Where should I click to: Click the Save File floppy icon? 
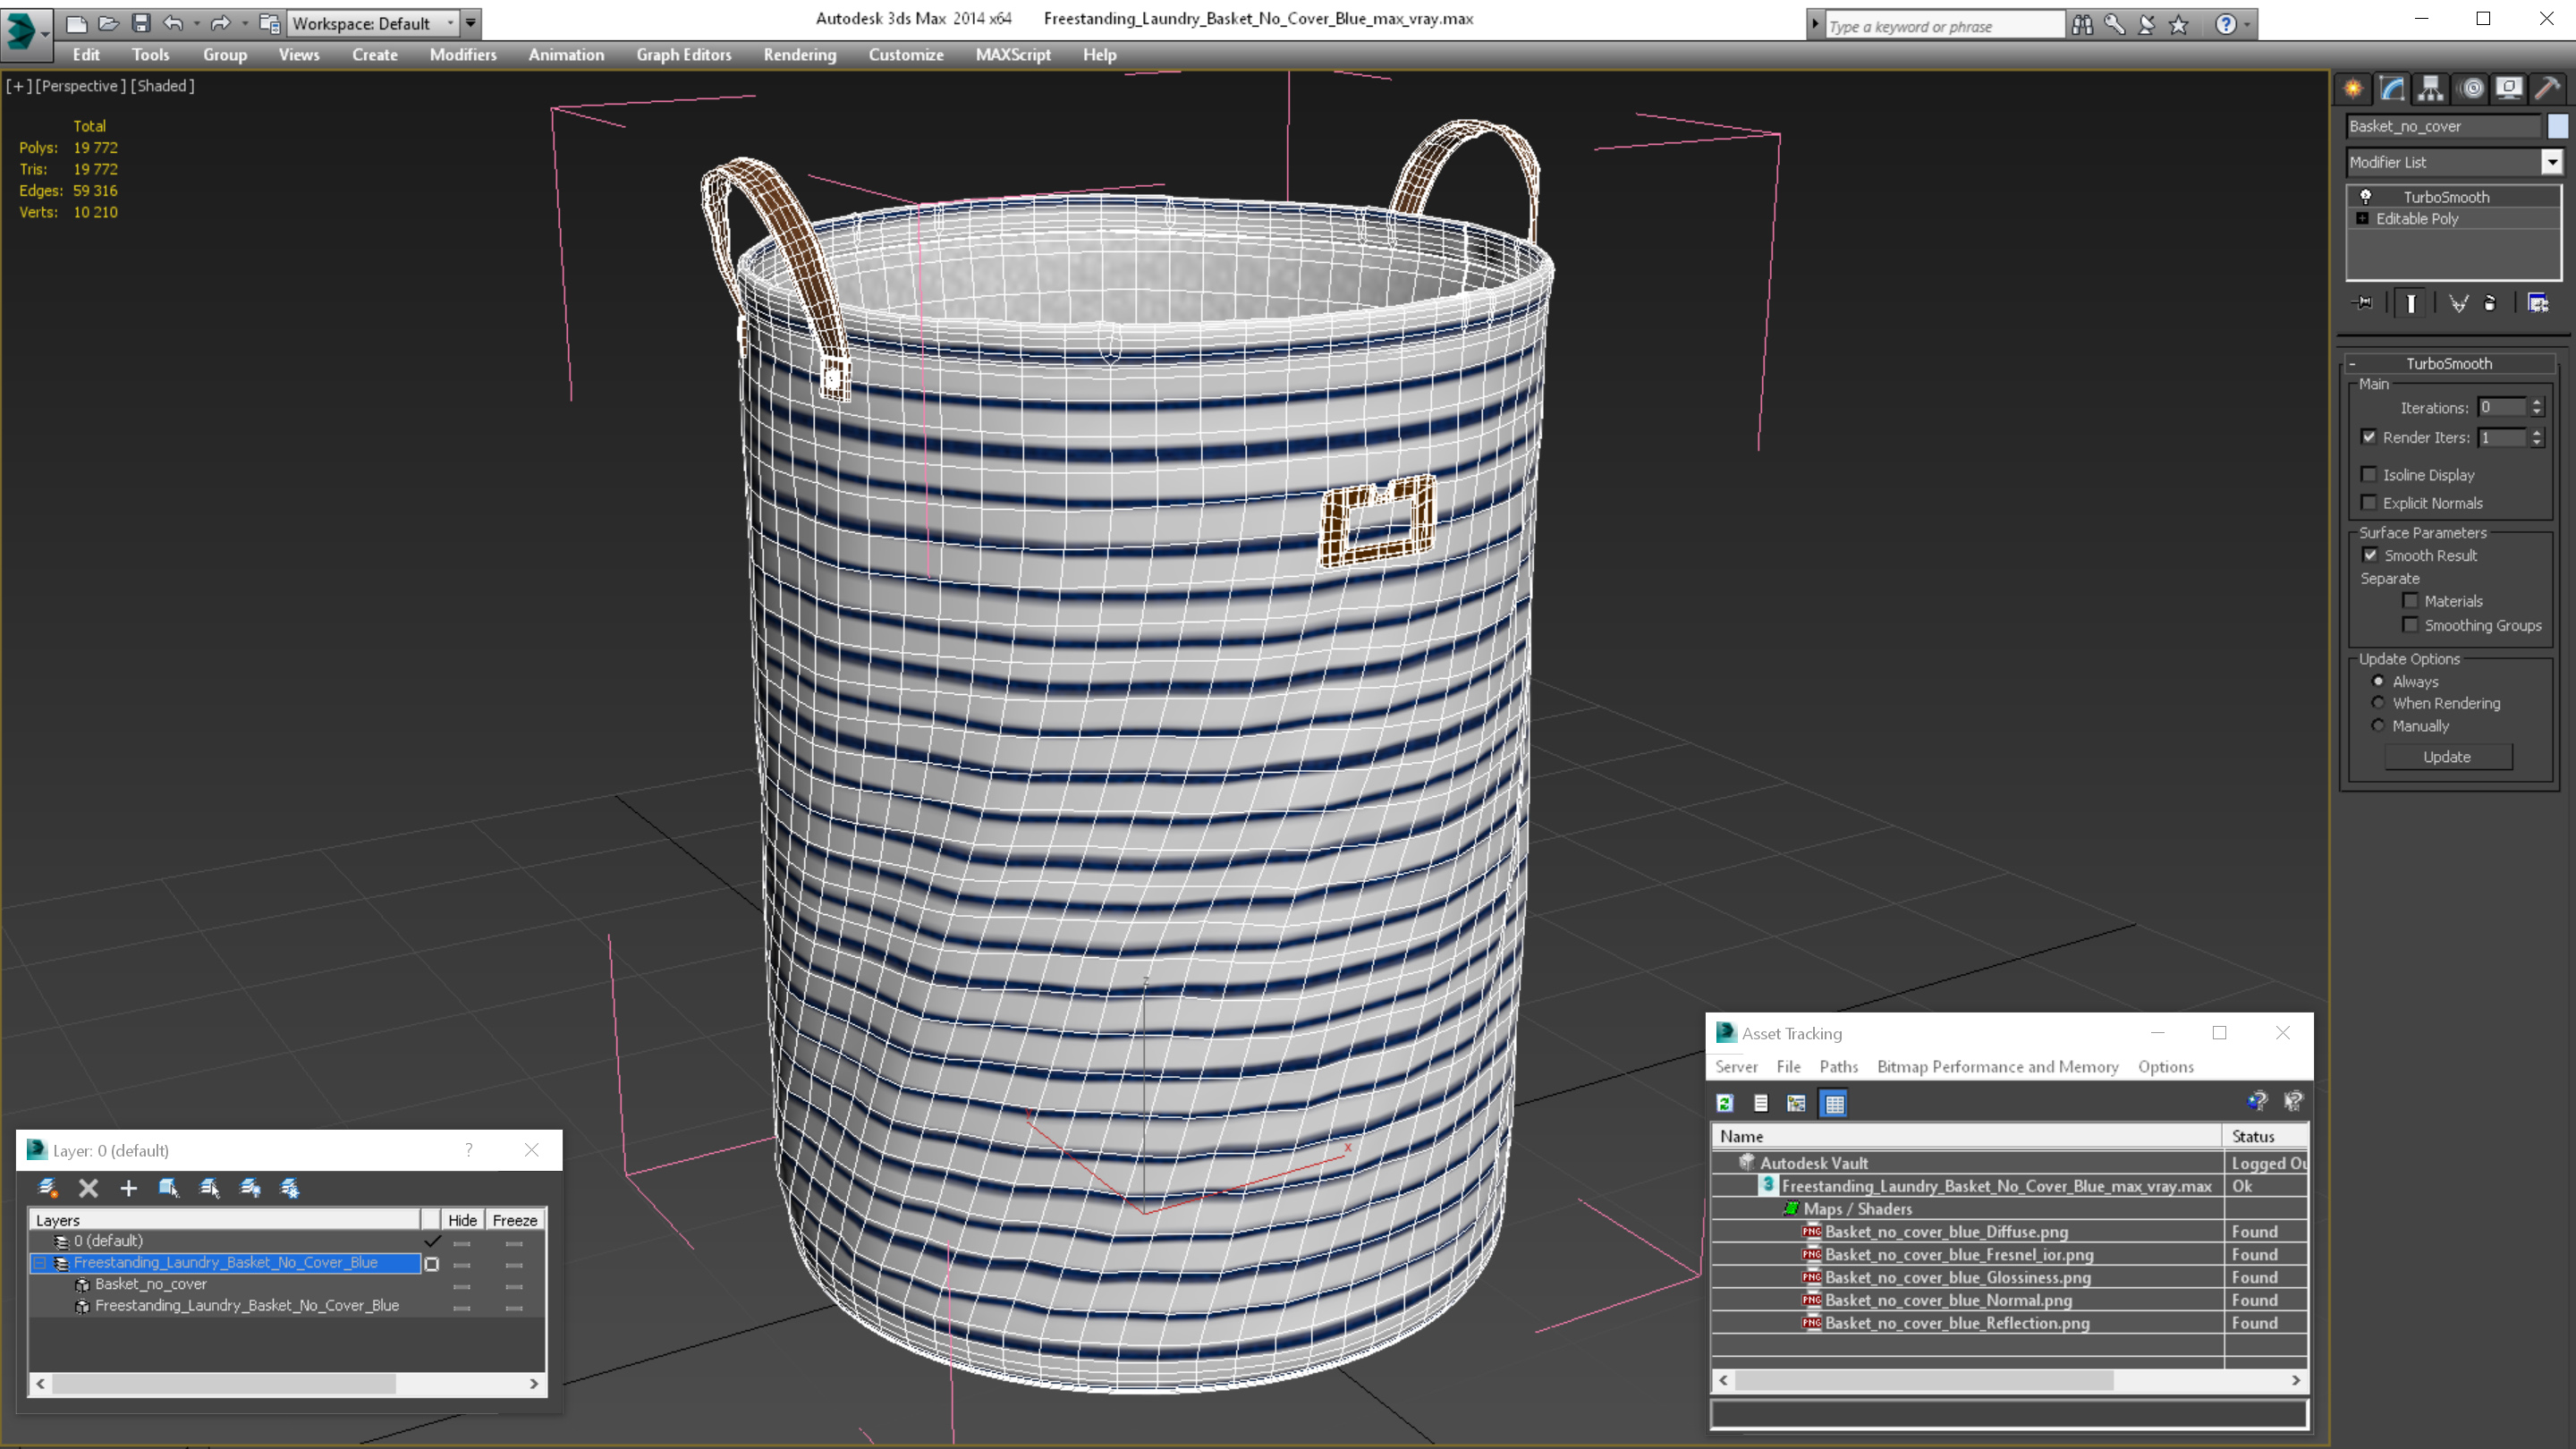tap(141, 23)
